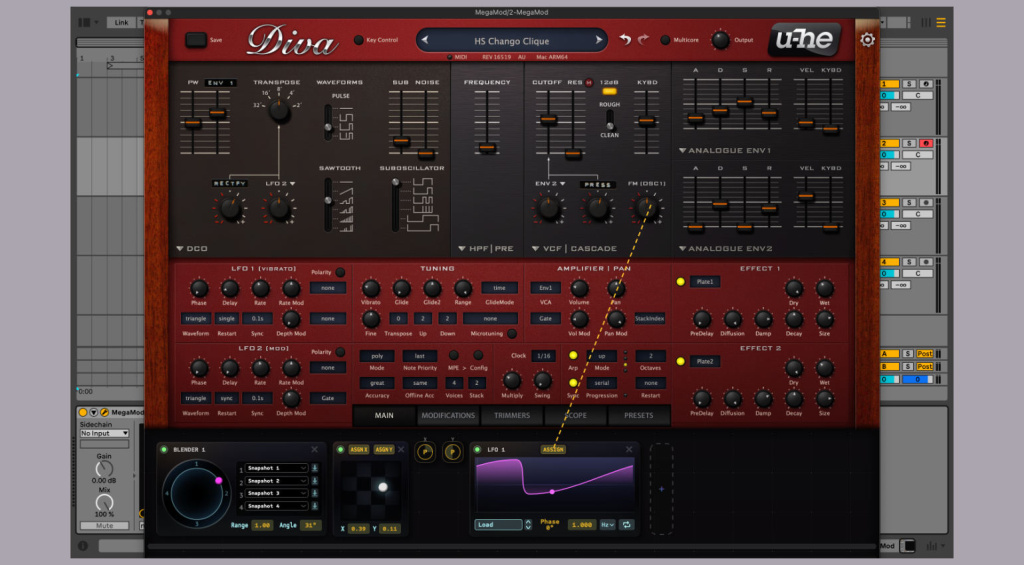Click the white dot in XY pad

(x=383, y=487)
